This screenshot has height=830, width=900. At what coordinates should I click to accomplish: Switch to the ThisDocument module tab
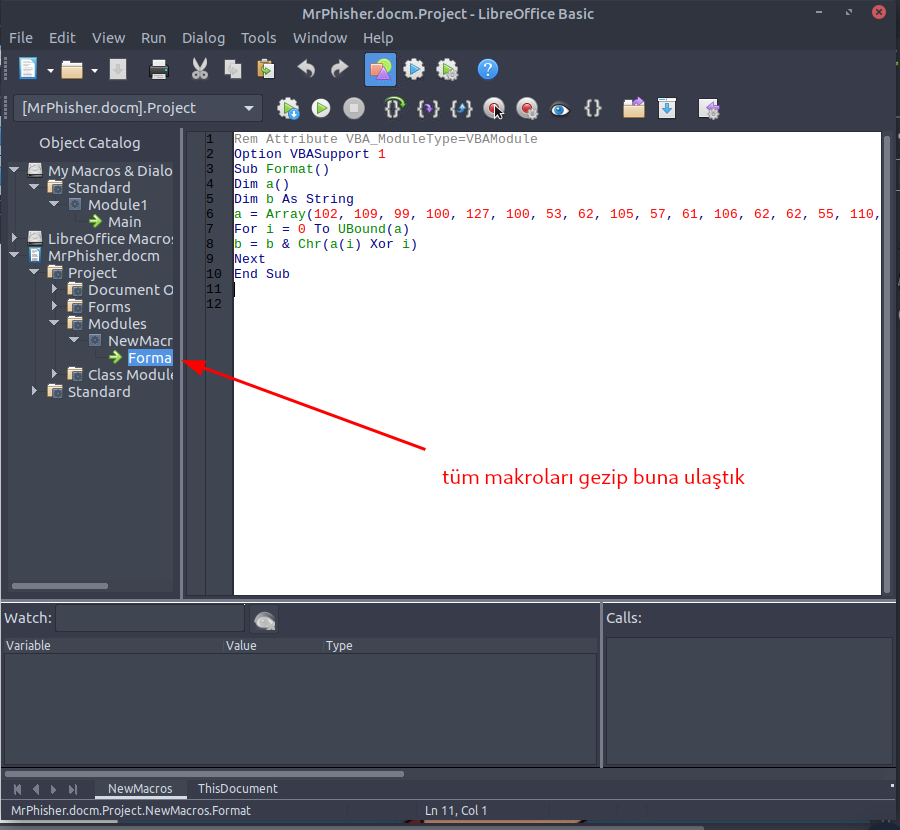[x=237, y=788]
